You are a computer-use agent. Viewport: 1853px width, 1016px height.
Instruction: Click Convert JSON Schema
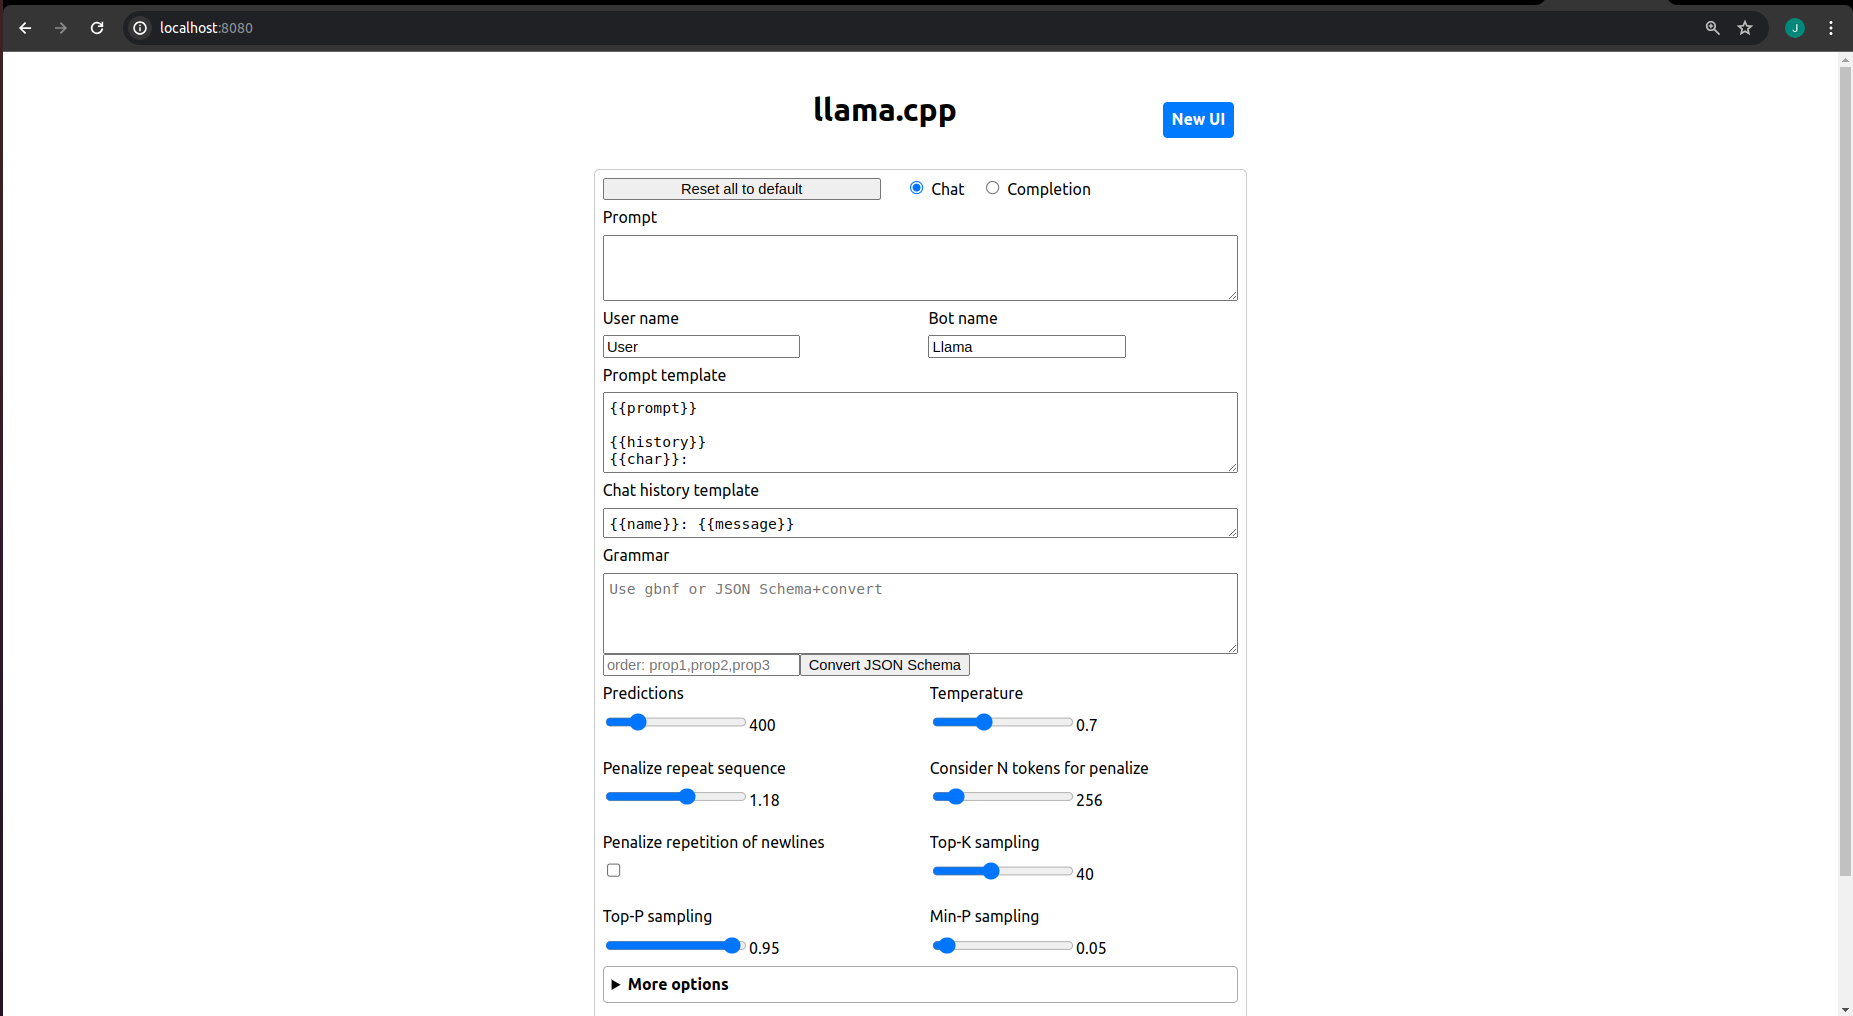[883, 664]
